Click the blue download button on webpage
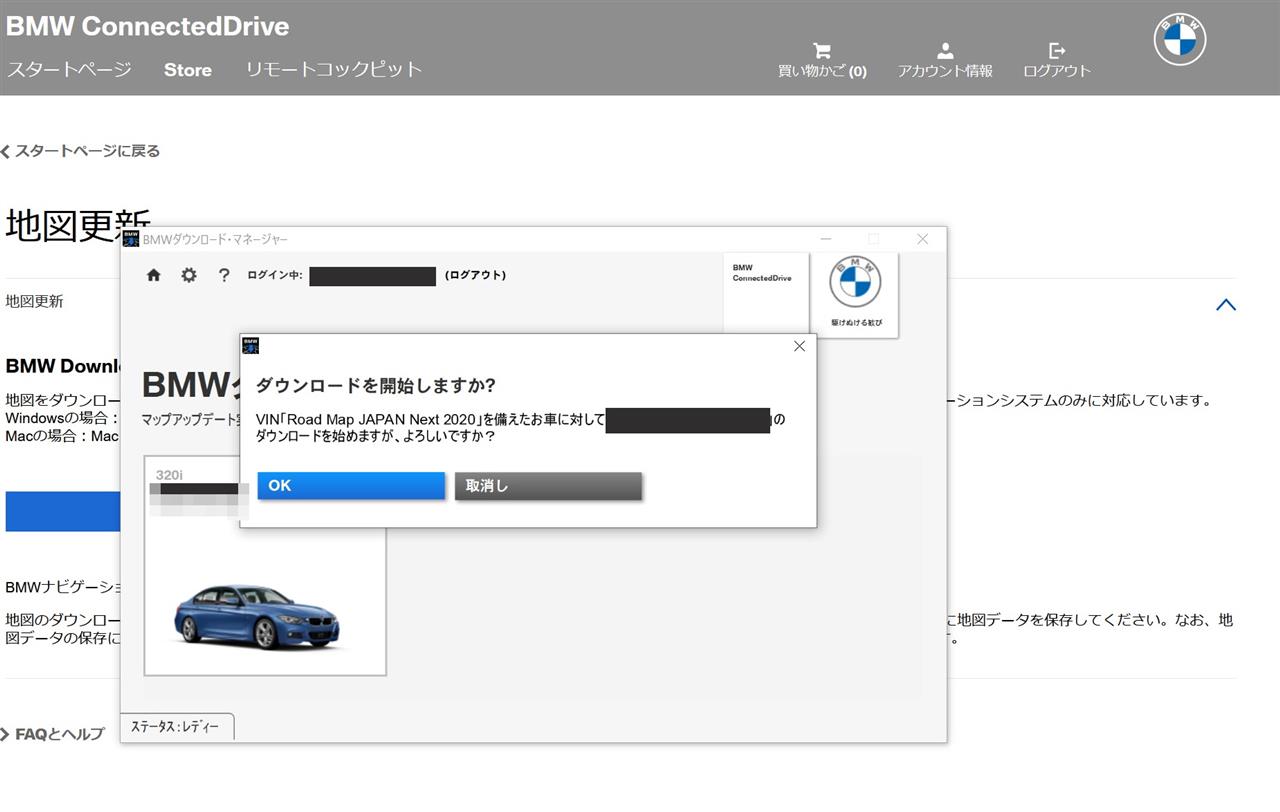Screen dimensions: 1280x812 tap(63, 511)
